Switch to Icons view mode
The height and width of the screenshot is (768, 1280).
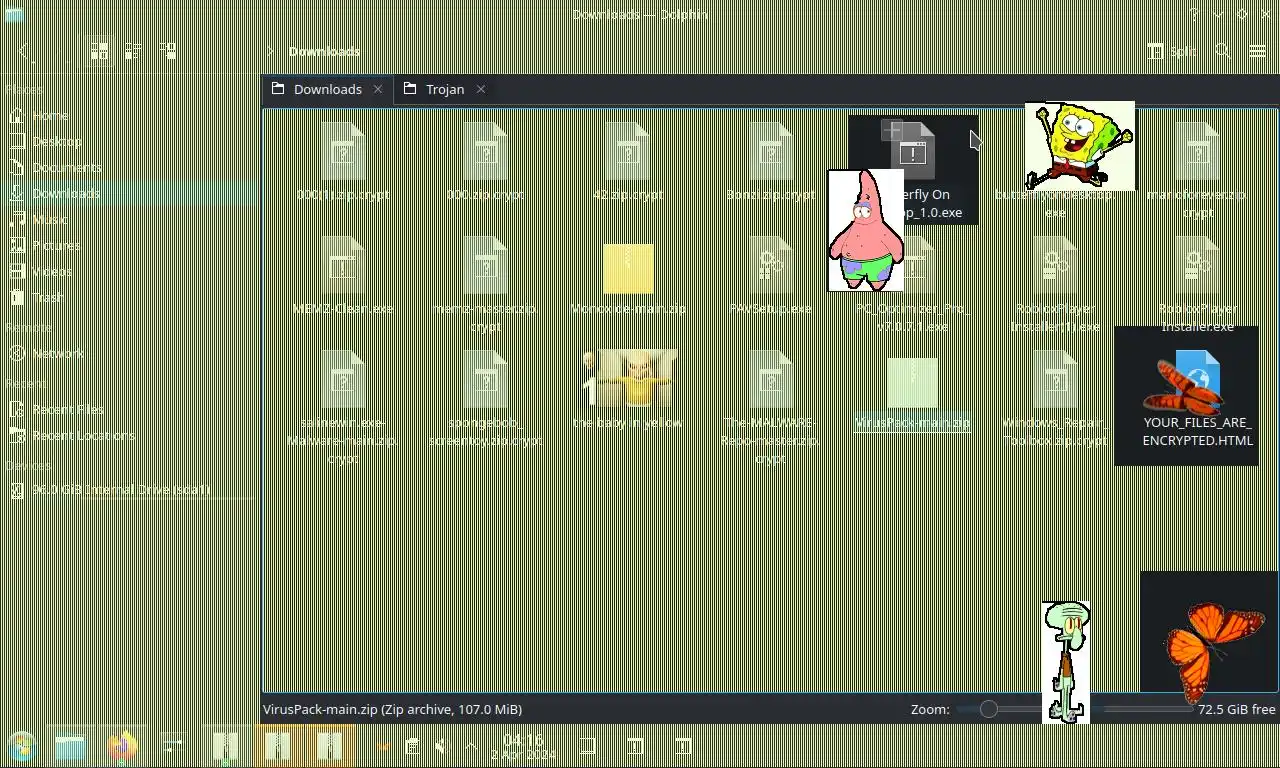100,51
